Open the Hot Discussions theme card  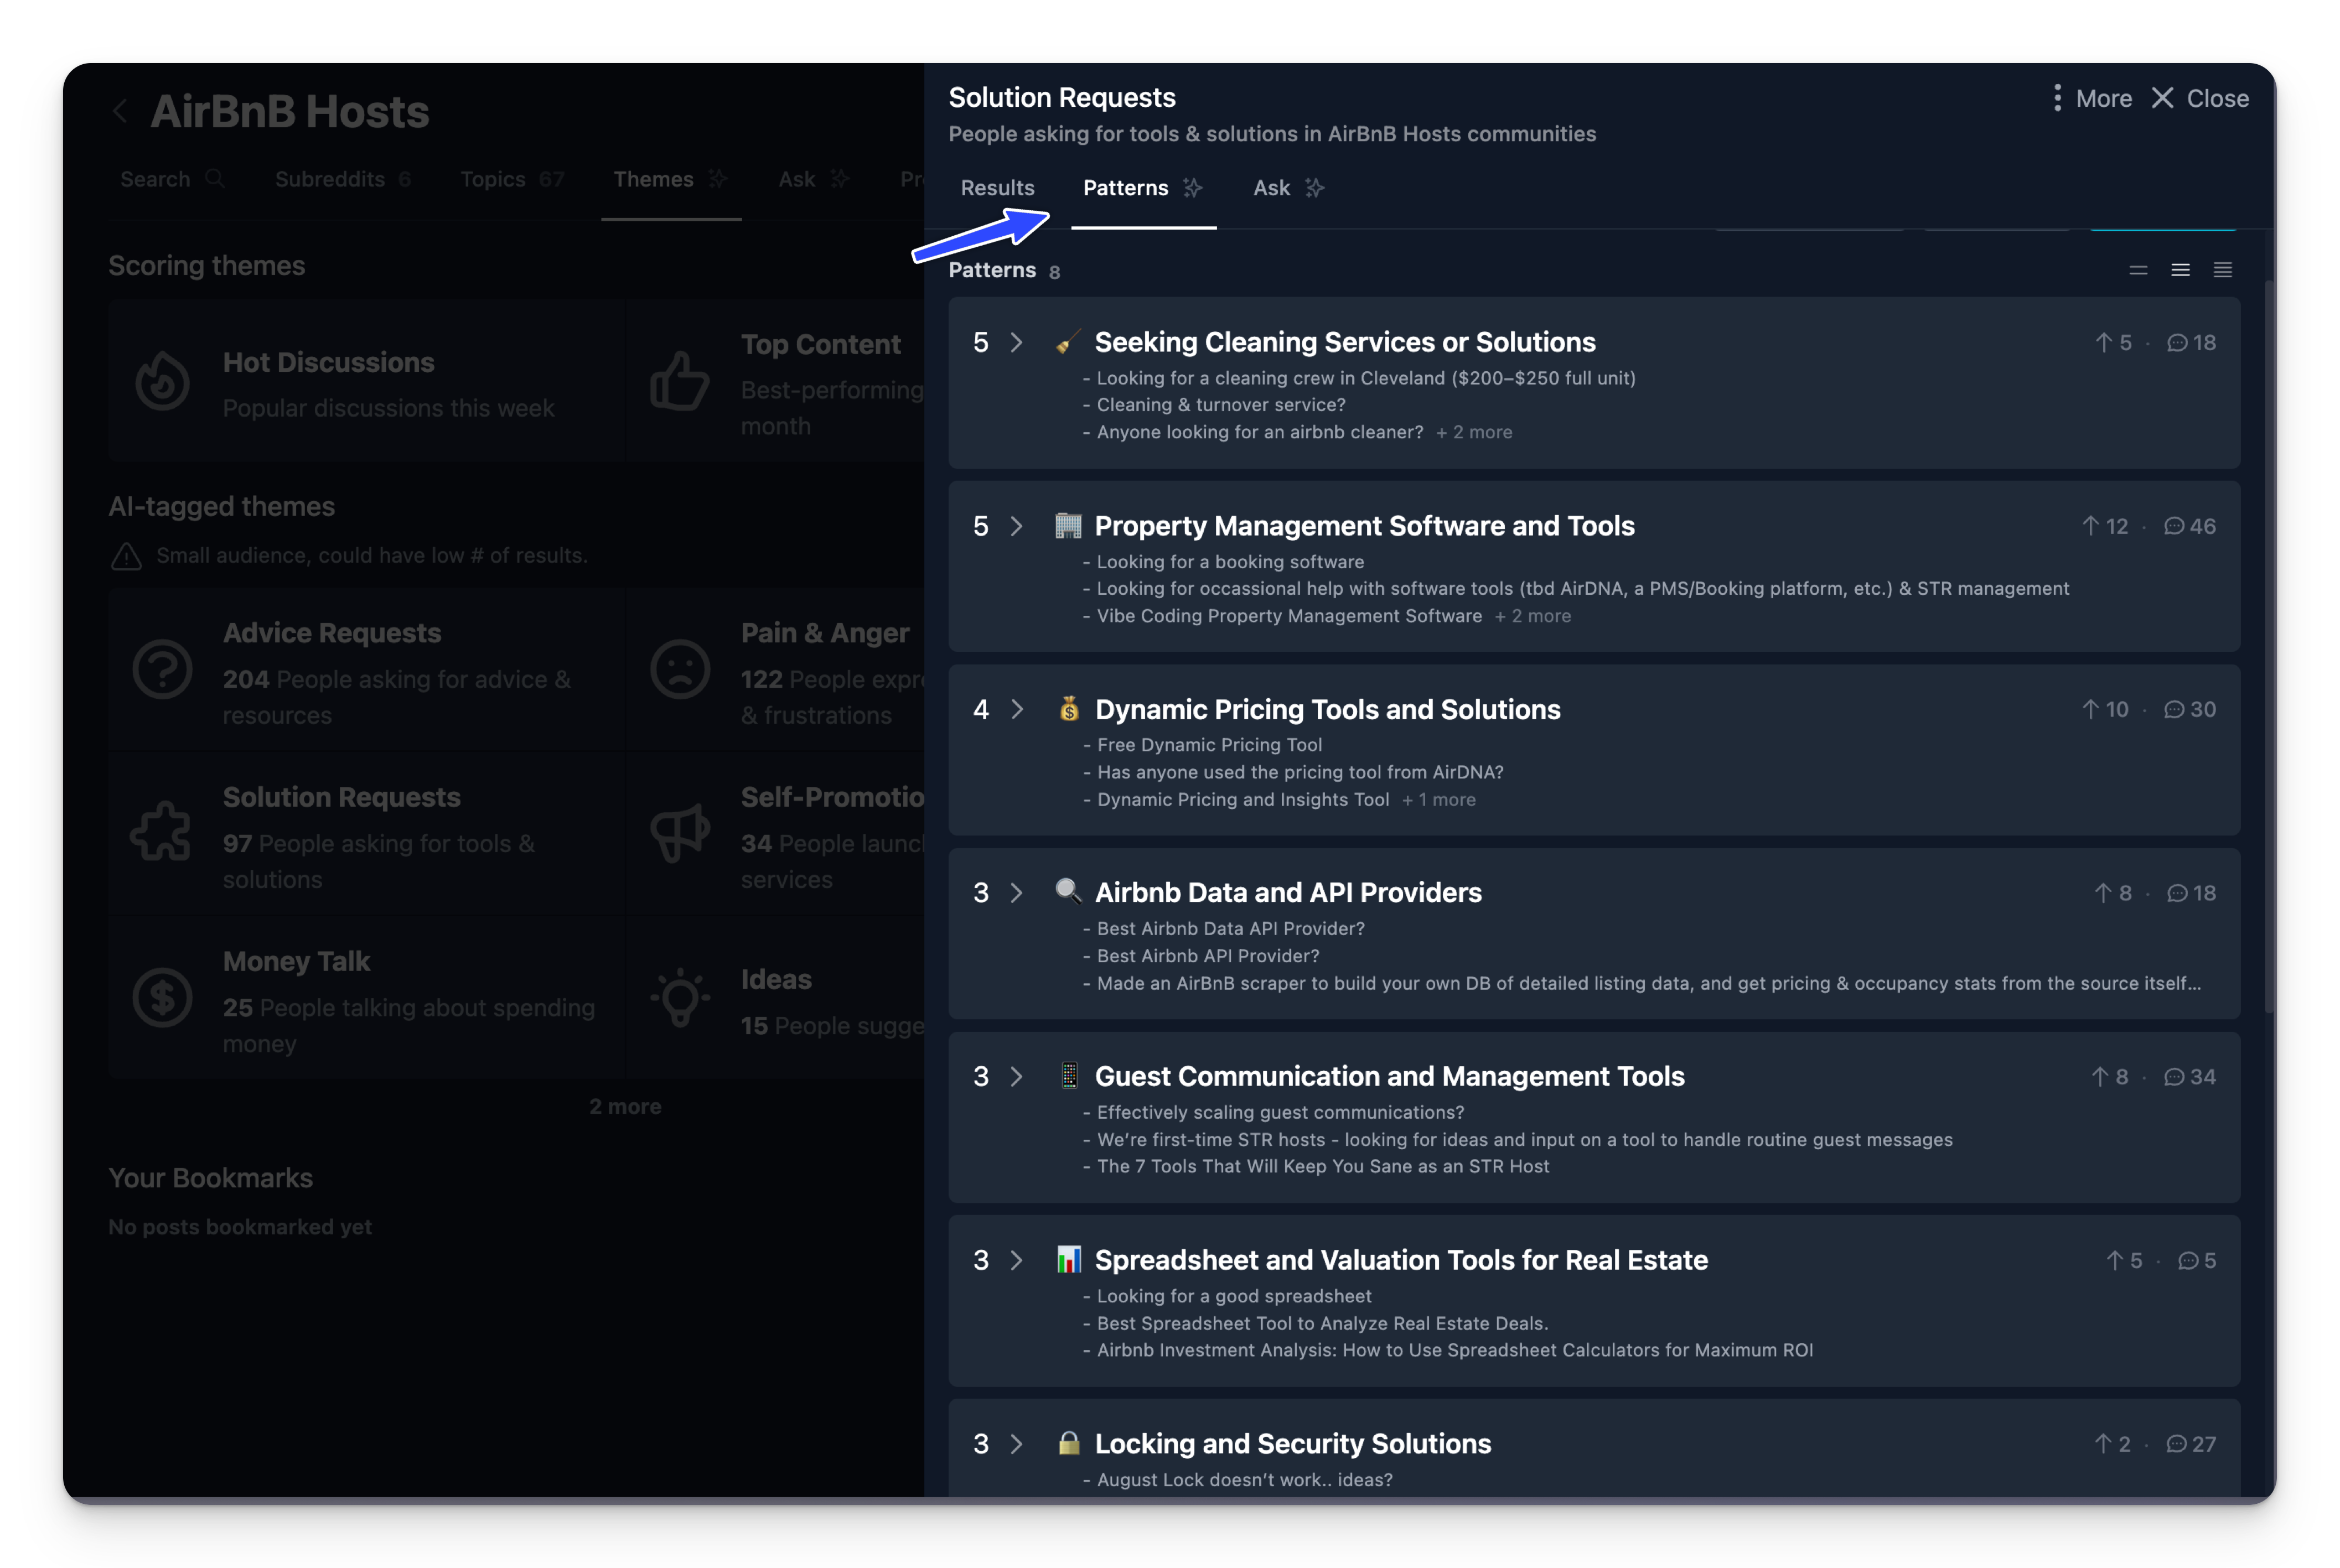coord(366,381)
